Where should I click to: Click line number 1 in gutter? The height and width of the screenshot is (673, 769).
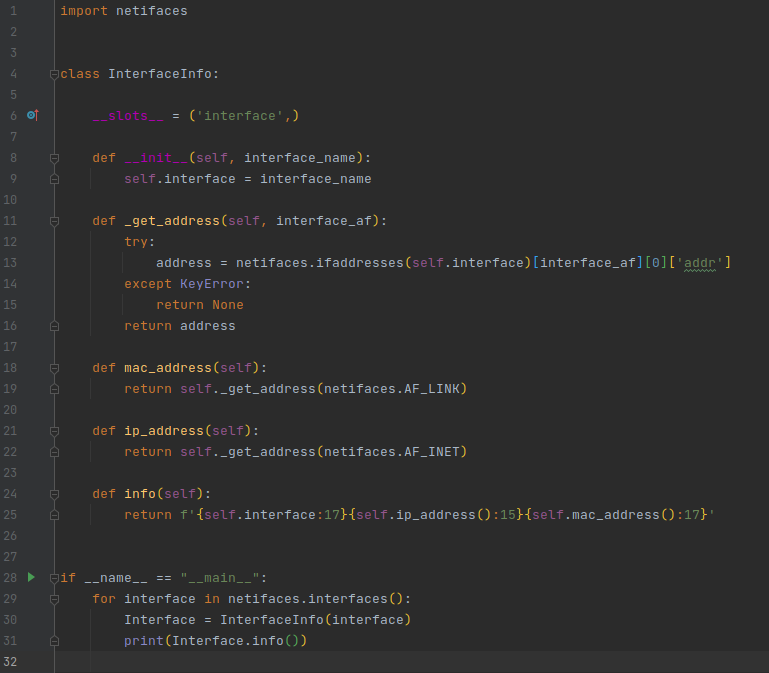coord(13,11)
